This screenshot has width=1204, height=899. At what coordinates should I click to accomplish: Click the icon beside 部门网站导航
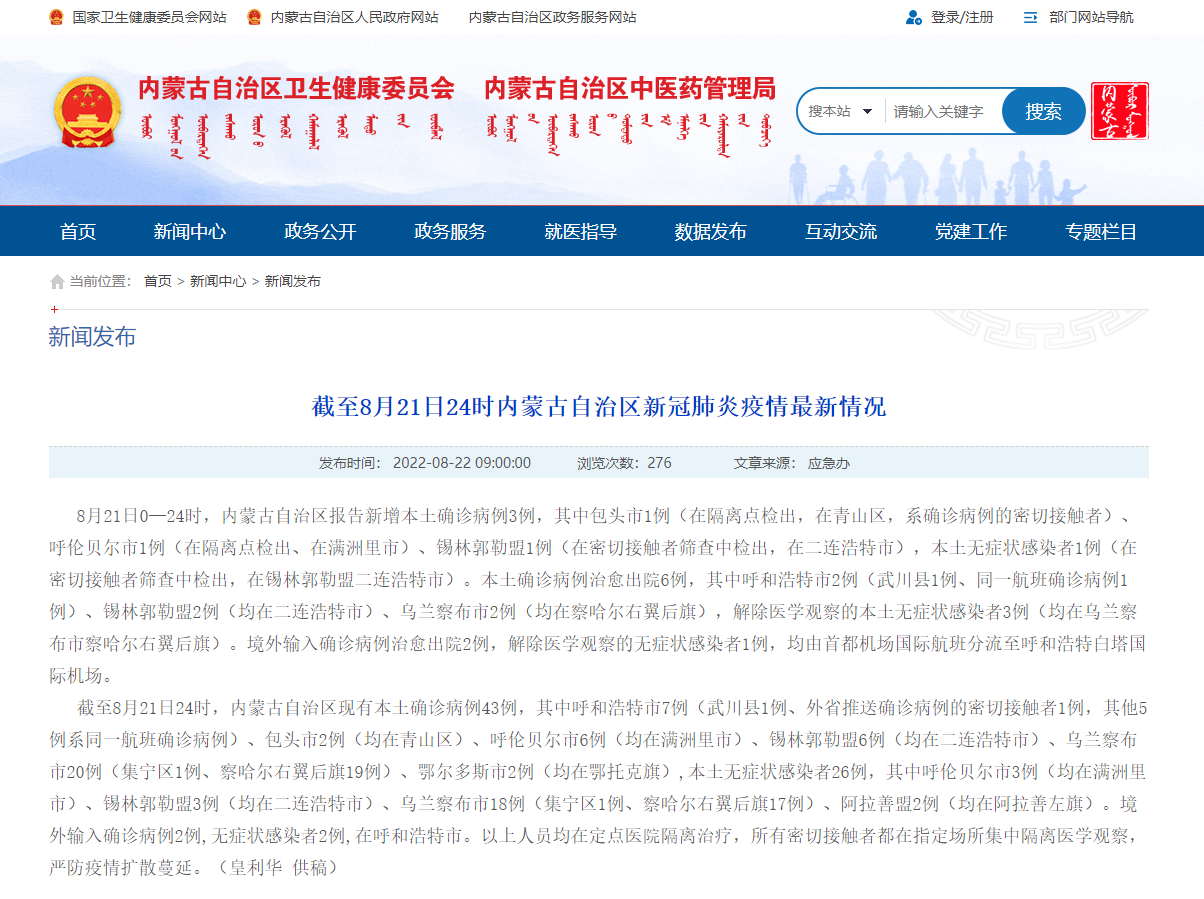click(1032, 17)
